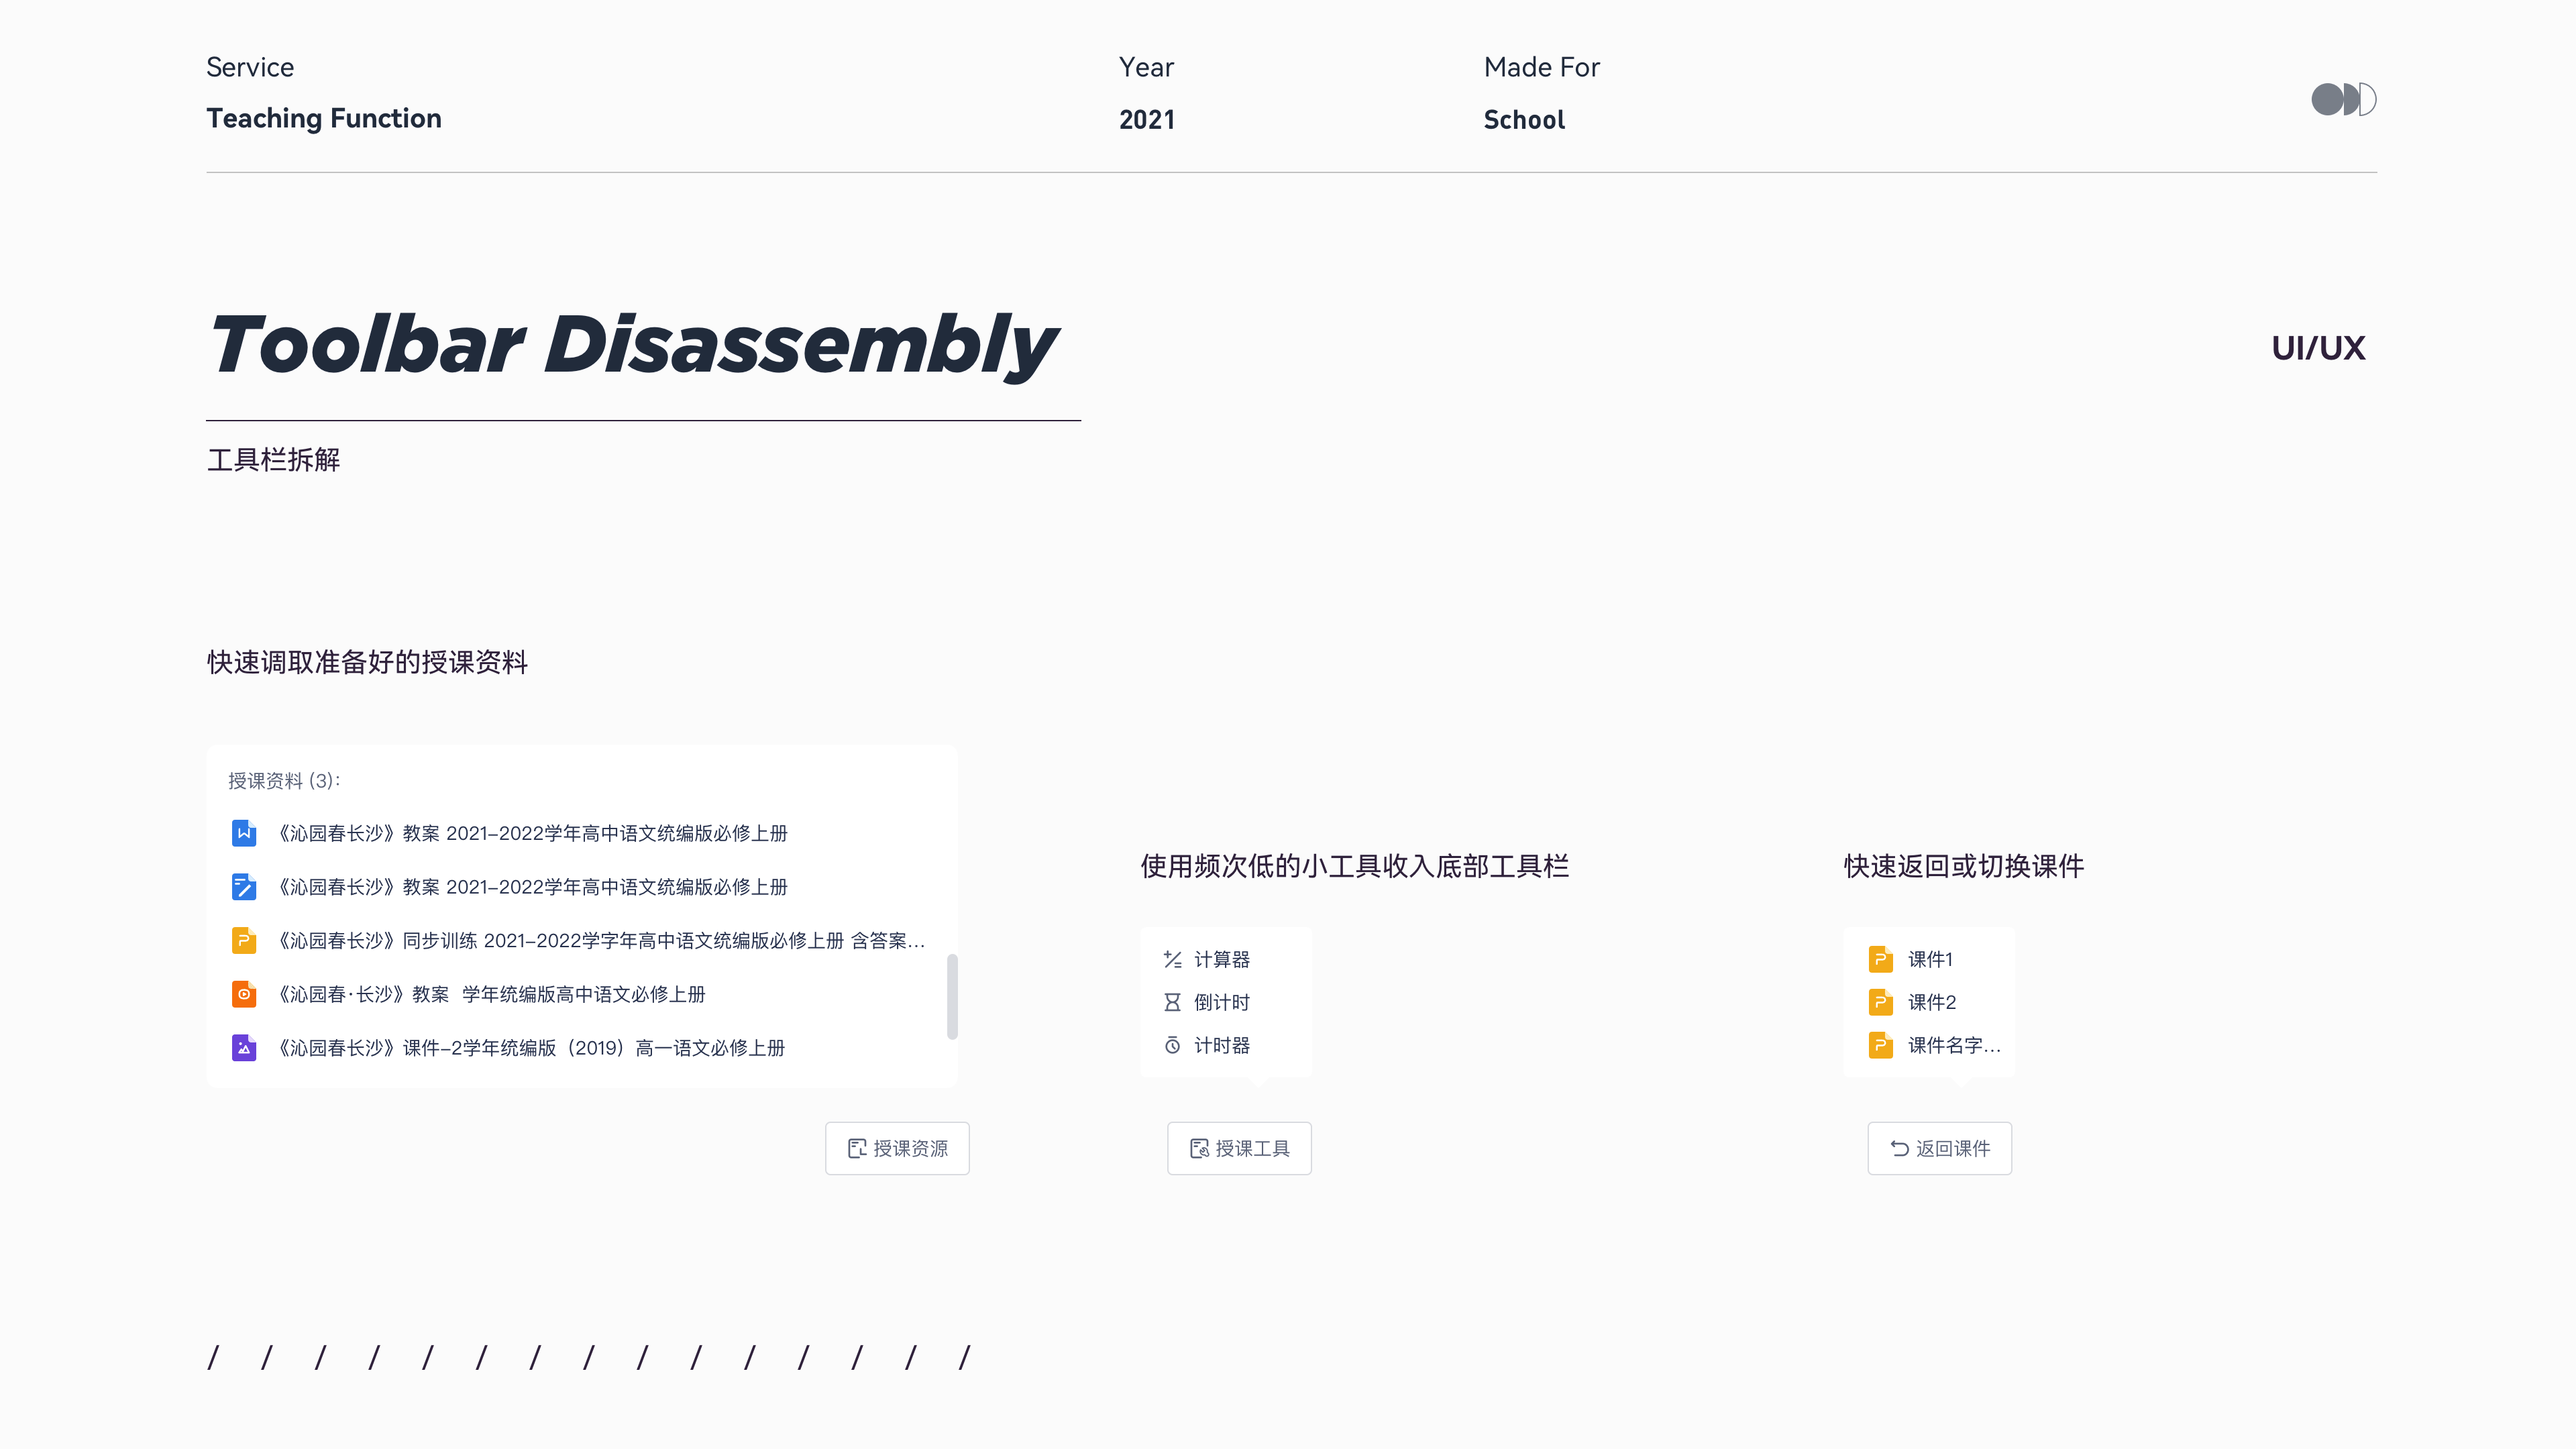Click the return arrow icon in 返回课件

(1899, 1148)
